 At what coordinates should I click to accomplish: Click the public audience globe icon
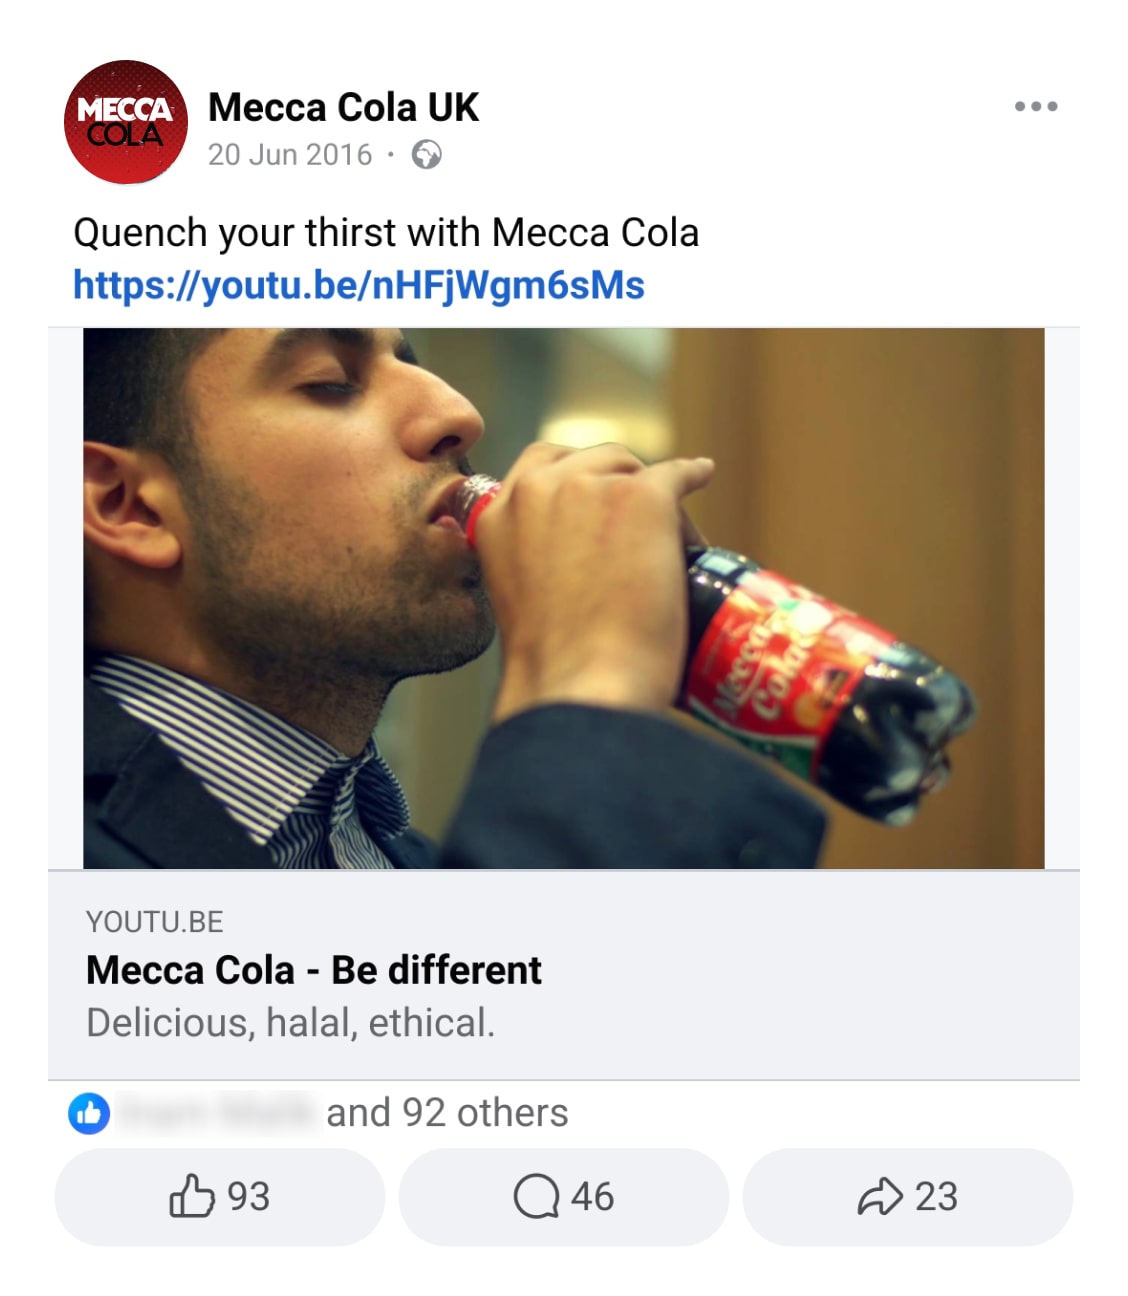coord(427,155)
